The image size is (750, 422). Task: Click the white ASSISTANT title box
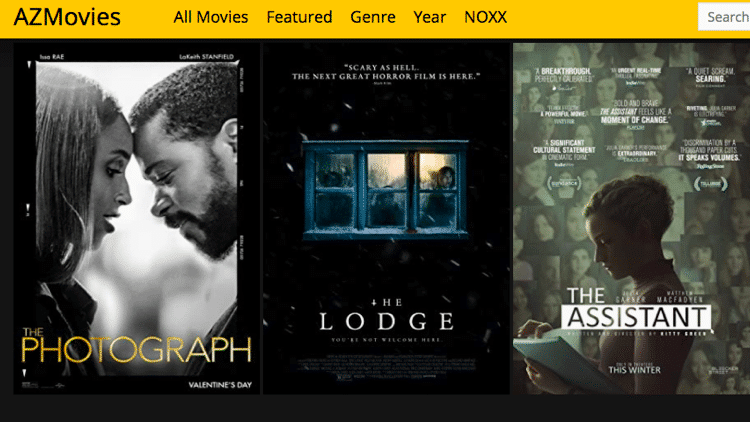pyautogui.click(x=636, y=317)
